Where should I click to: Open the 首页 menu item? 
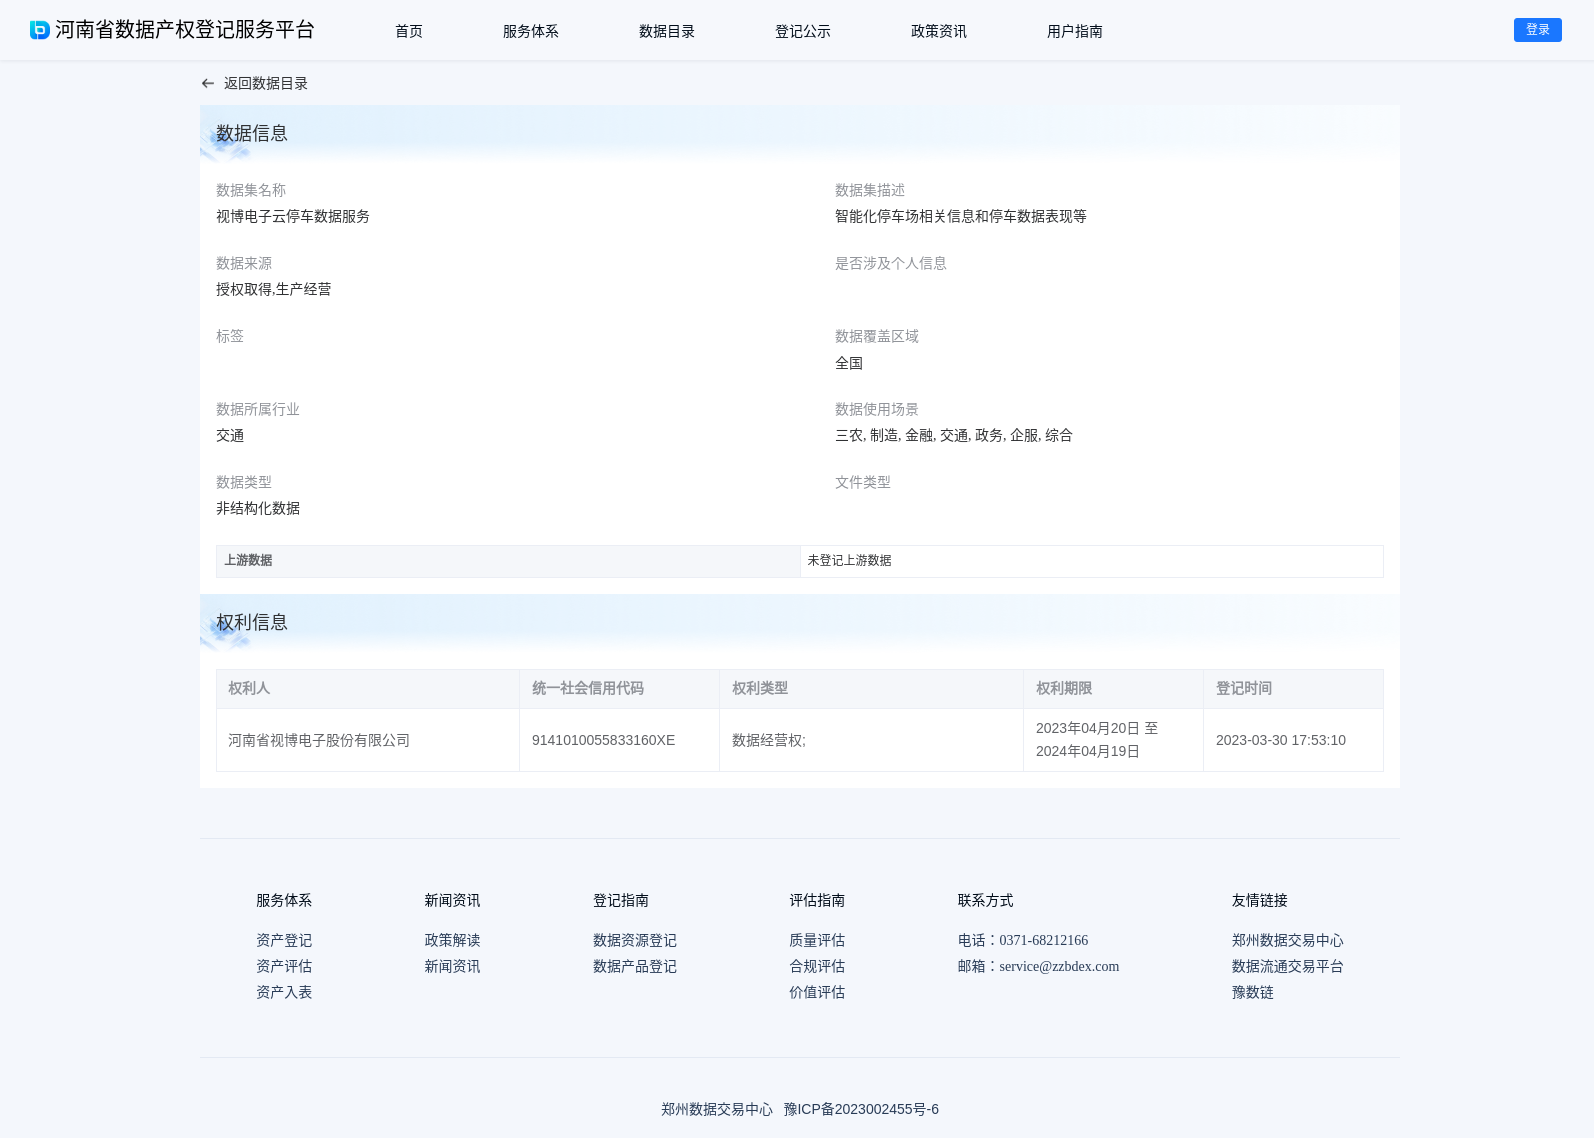click(x=409, y=31)
